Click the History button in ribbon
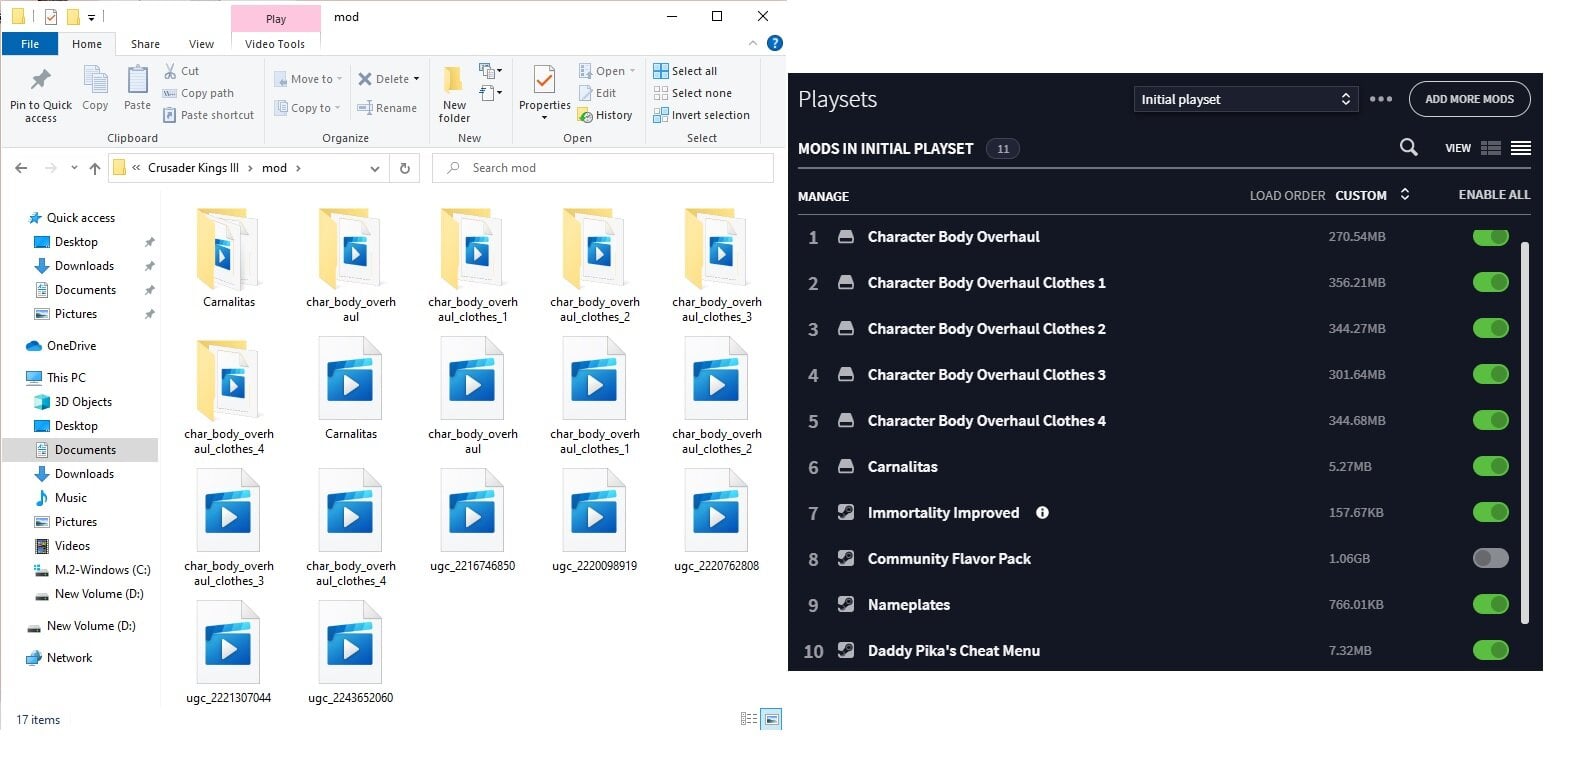1576x762 pixels. tap(605, 115)
